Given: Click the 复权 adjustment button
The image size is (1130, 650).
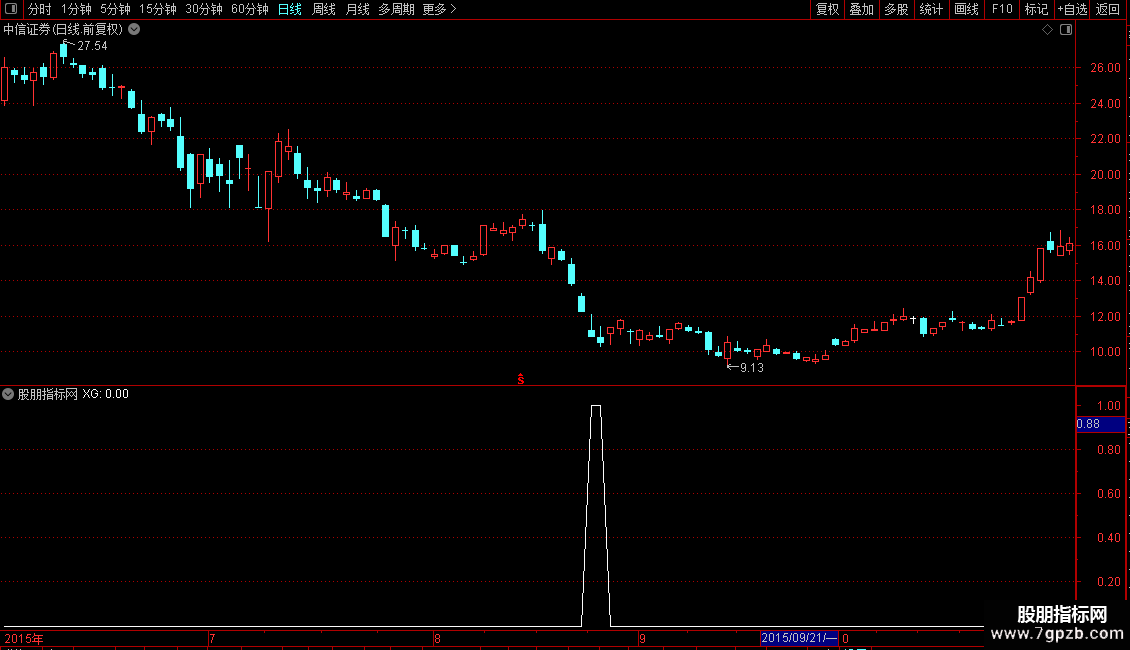Looking at the screenshot, I should point(827,9).
